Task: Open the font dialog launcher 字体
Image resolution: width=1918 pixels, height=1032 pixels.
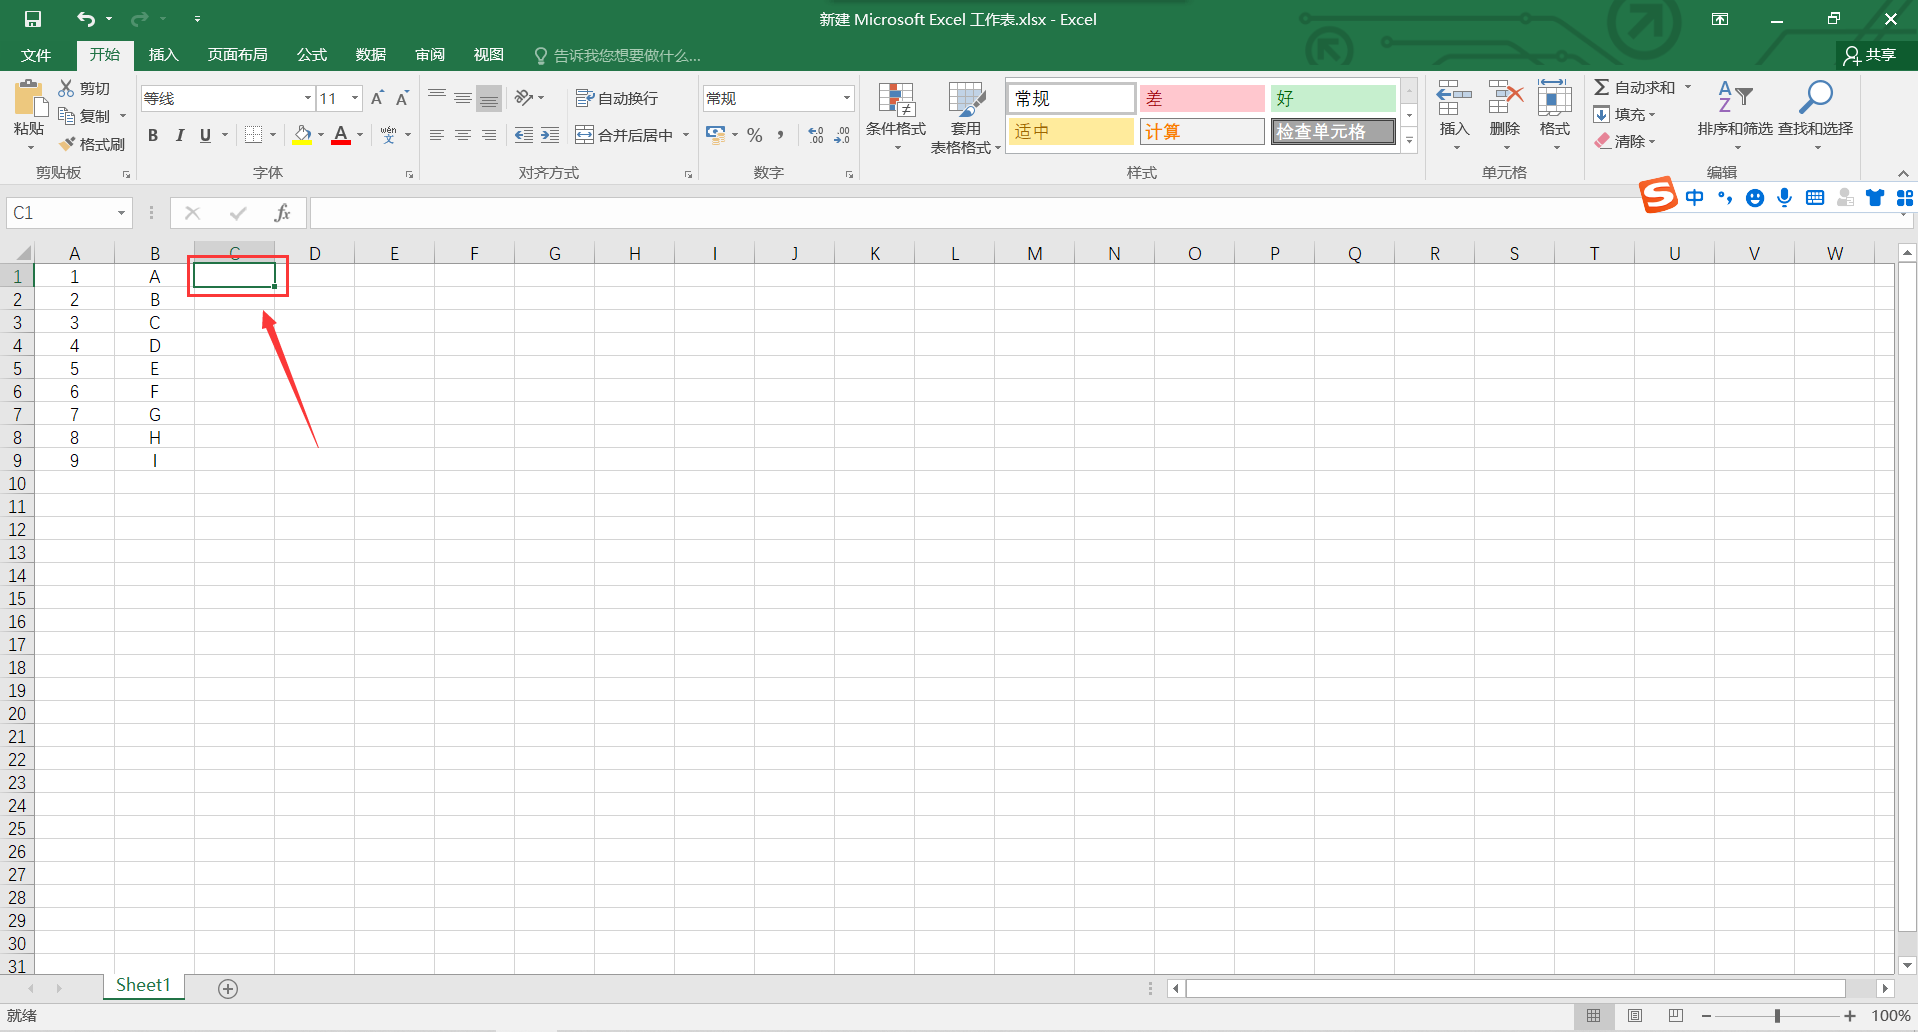Action: 409,175
